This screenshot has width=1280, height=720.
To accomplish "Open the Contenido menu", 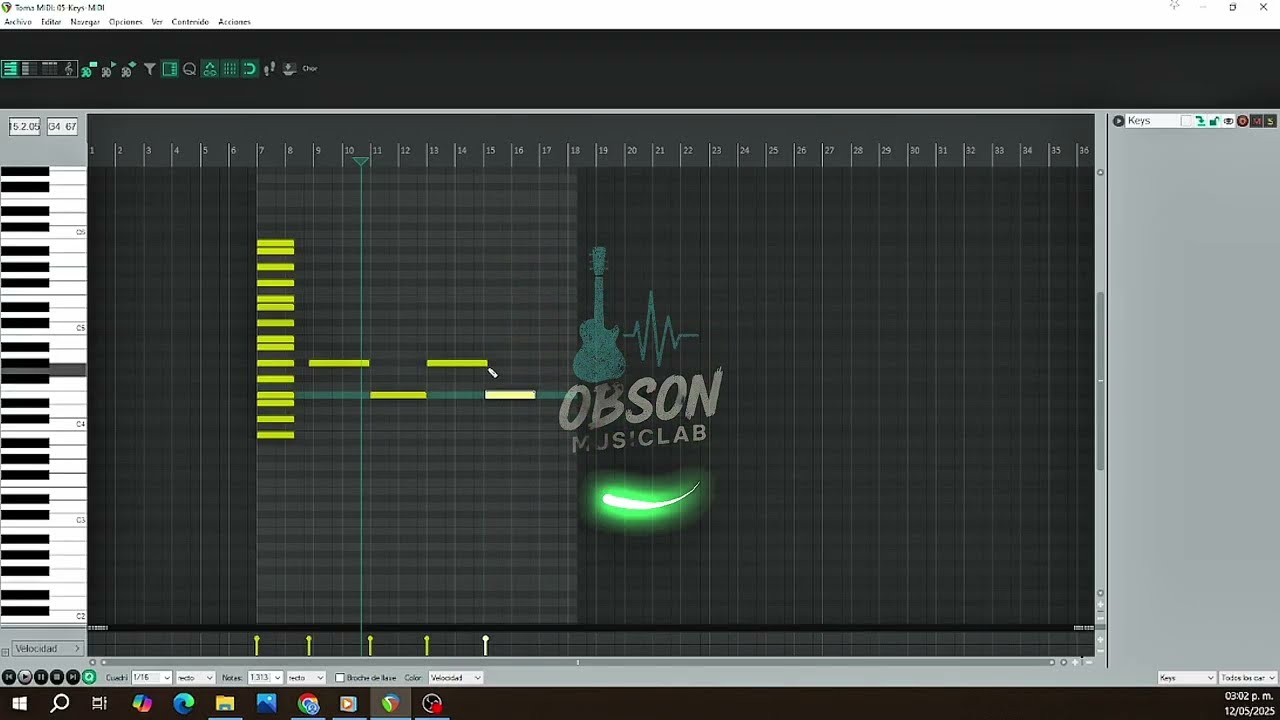I will 190,22.
